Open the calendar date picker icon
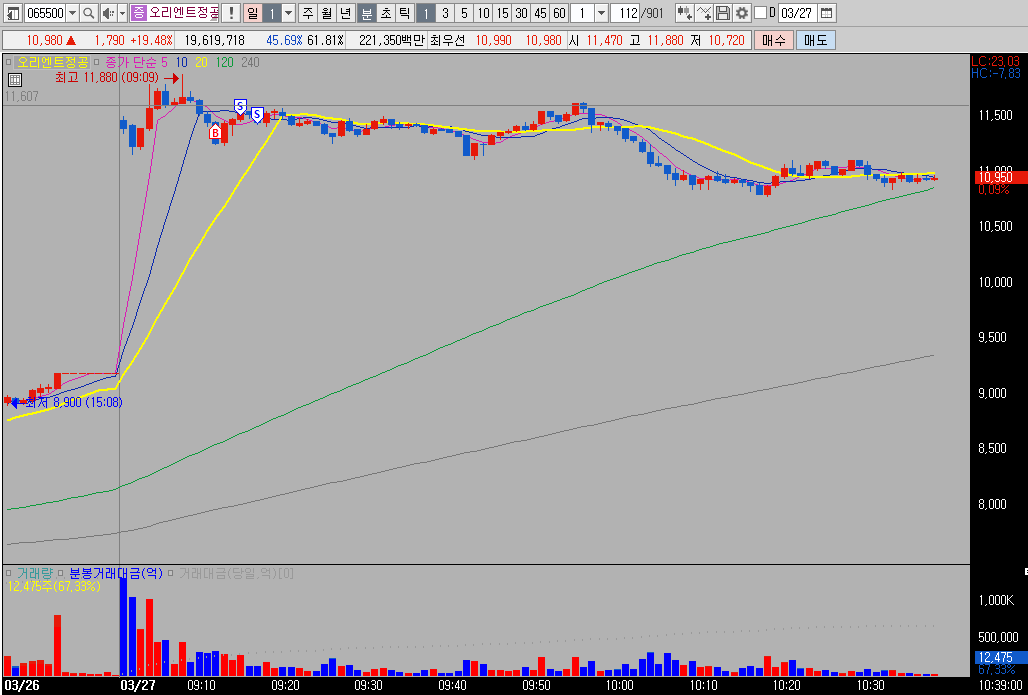This screenshot has height=695, width=1028. [827, 12]
